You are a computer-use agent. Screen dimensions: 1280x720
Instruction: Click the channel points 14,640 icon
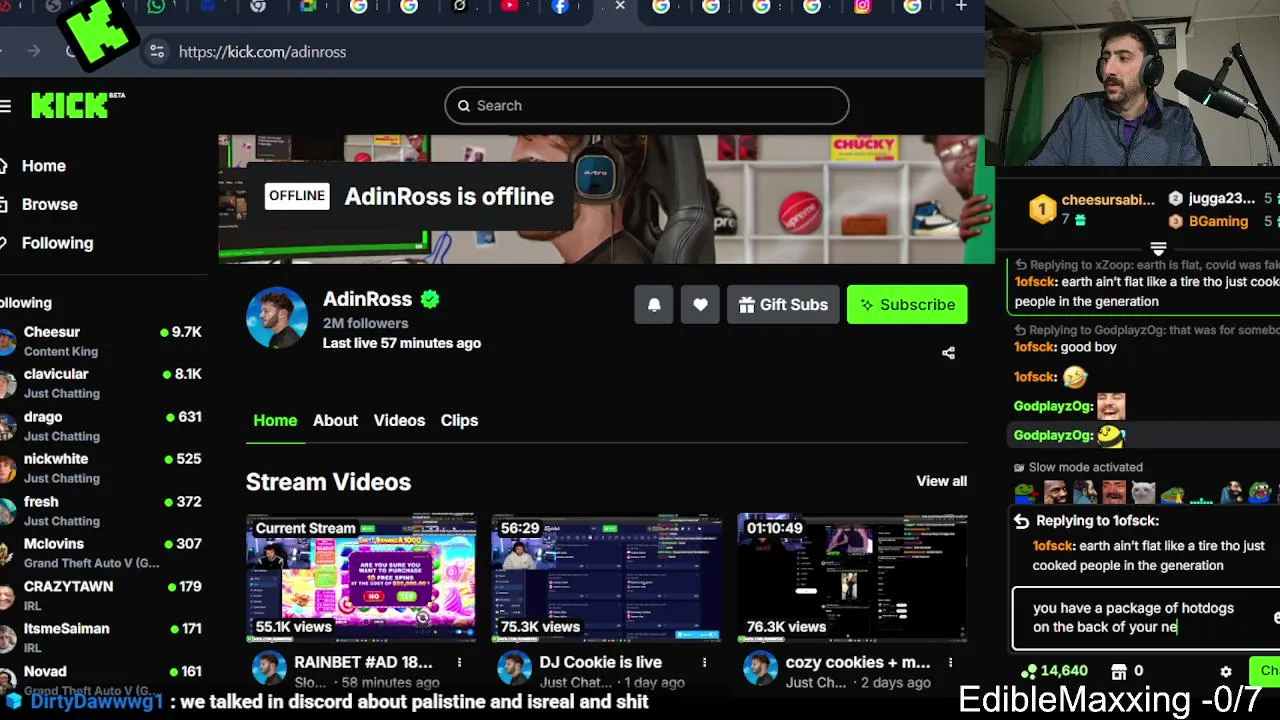(1028, 671)
